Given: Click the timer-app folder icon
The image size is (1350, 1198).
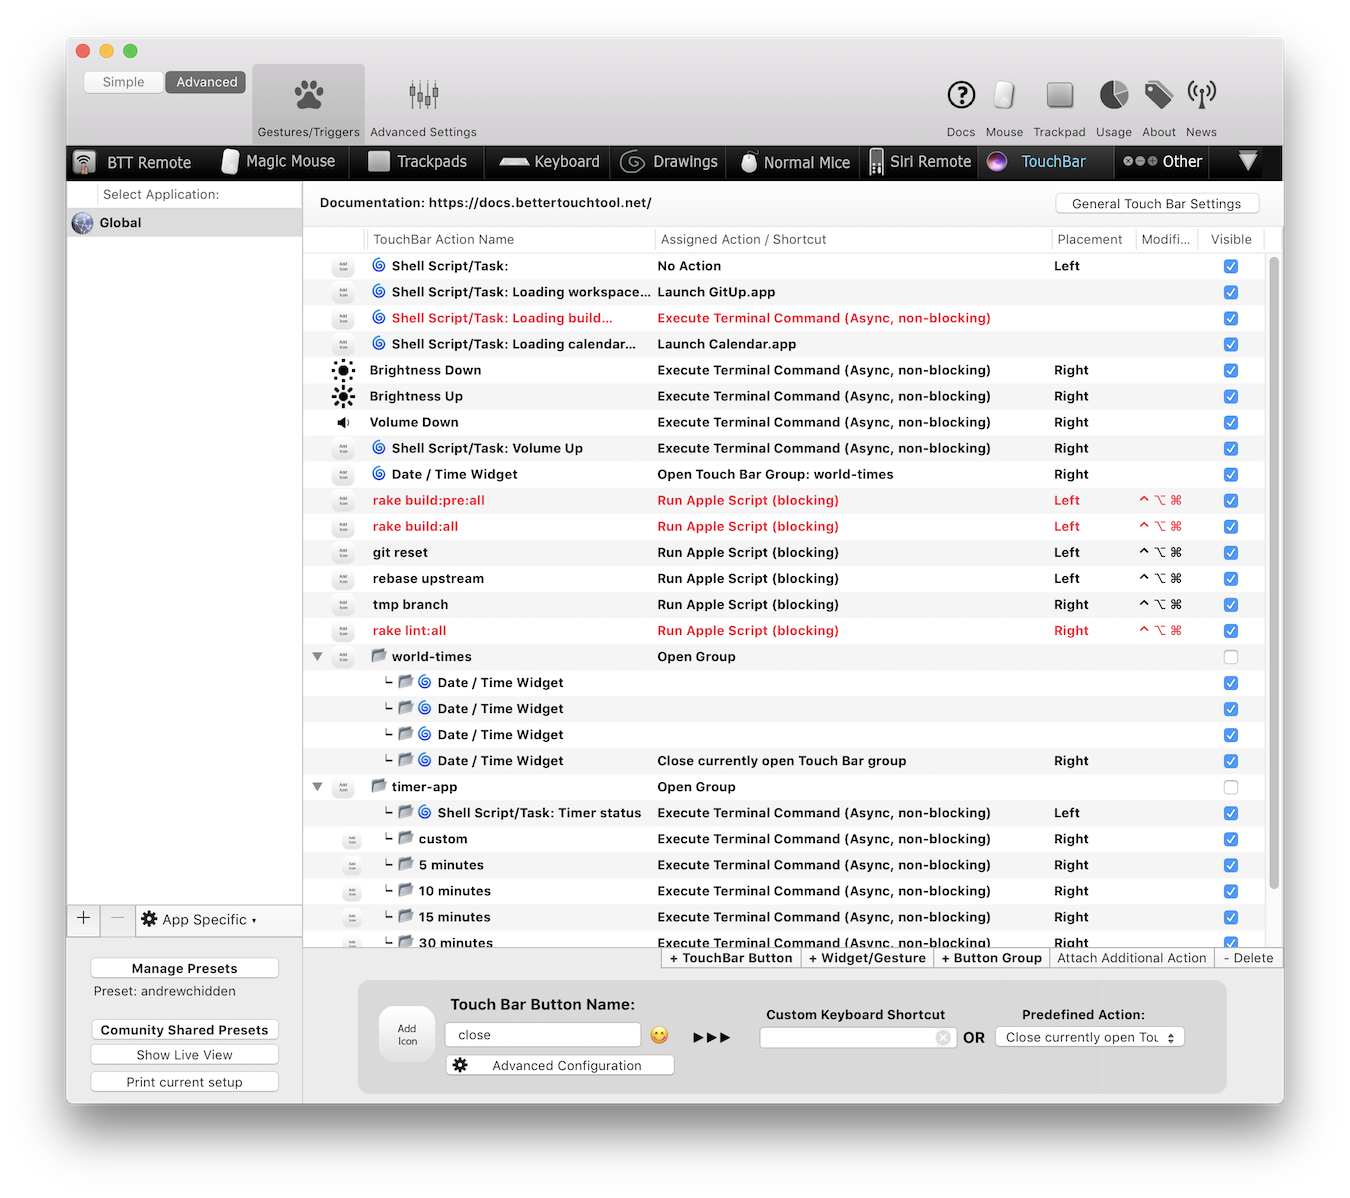Looking at the screenshot, I should [379, 786].
